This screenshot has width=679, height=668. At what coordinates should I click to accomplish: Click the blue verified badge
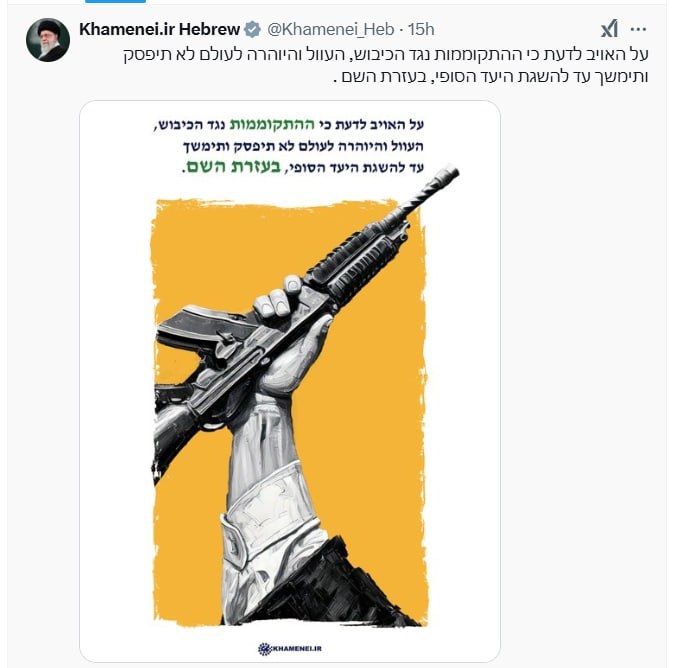[x=252, y=28]
